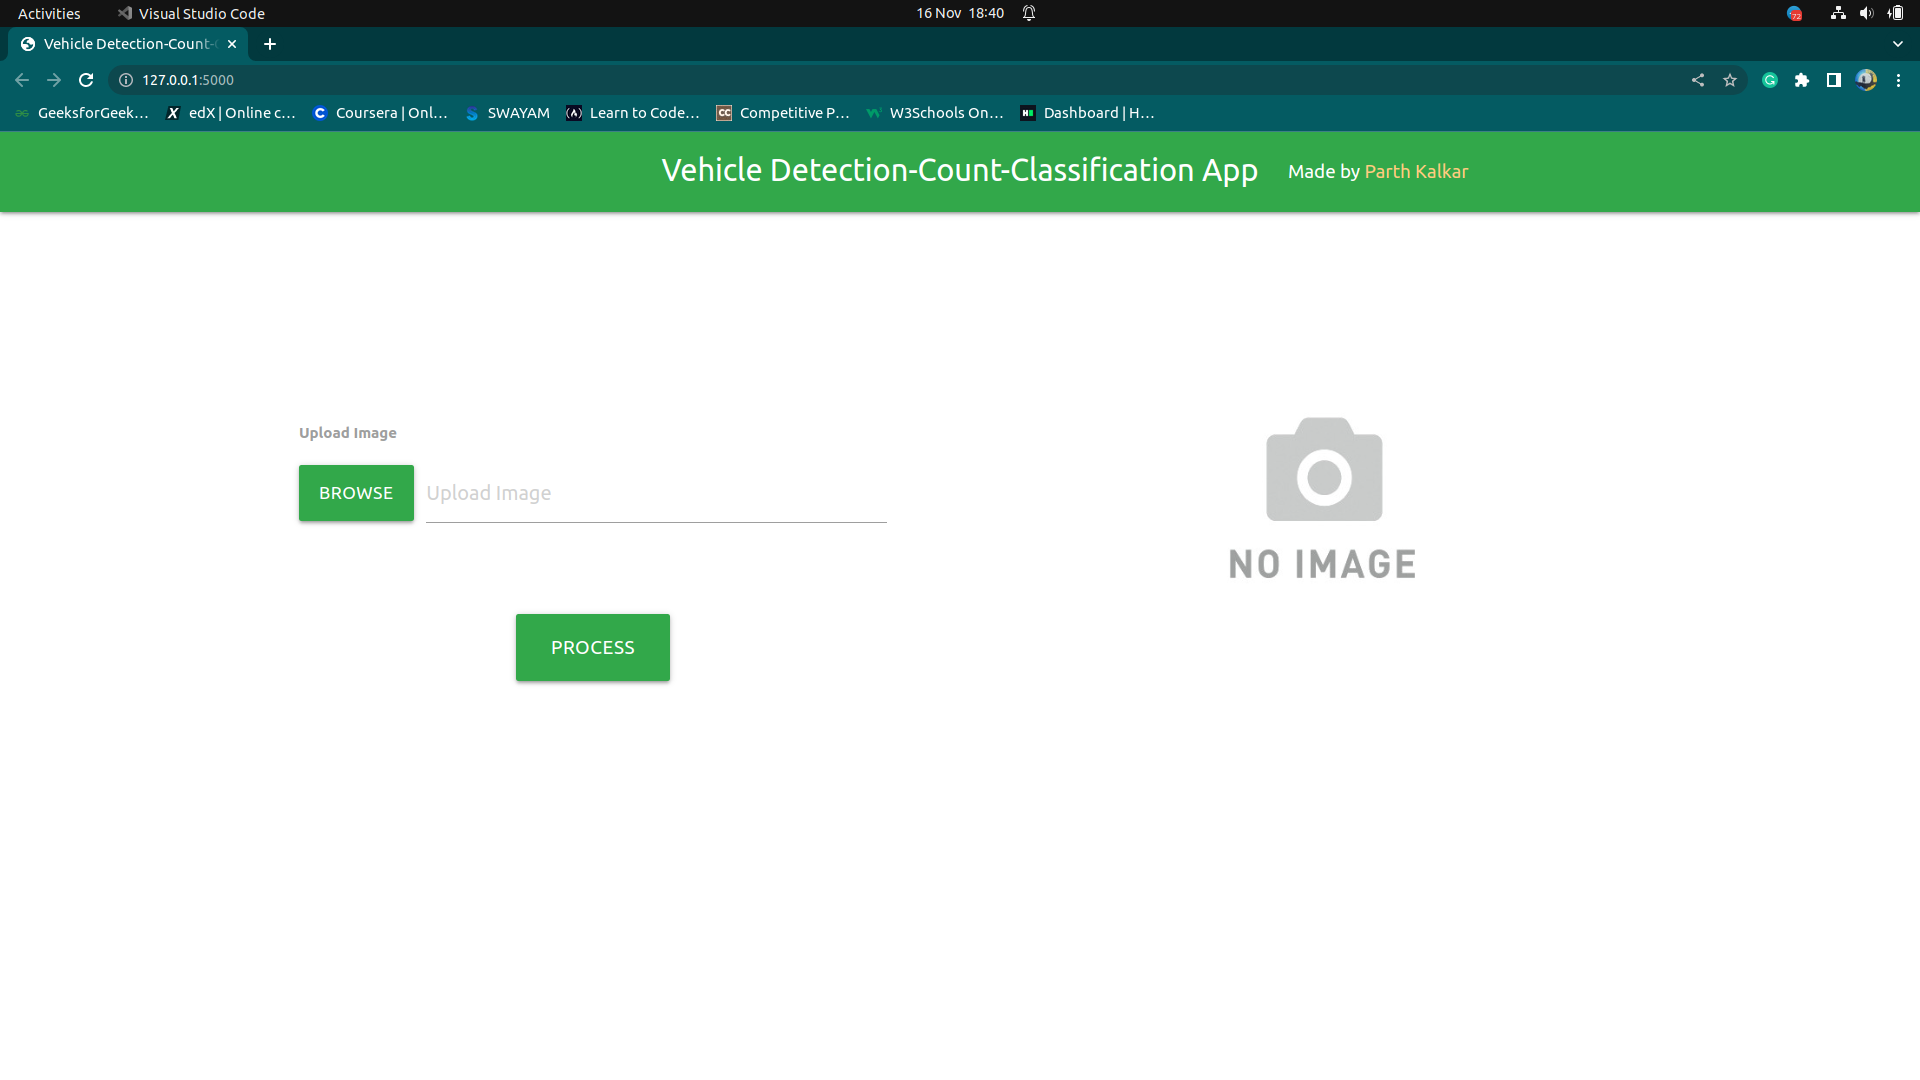Bookmark the page with the star icon
The width and height of the screenshot is (1920, 1080).
click(1730, 80)
